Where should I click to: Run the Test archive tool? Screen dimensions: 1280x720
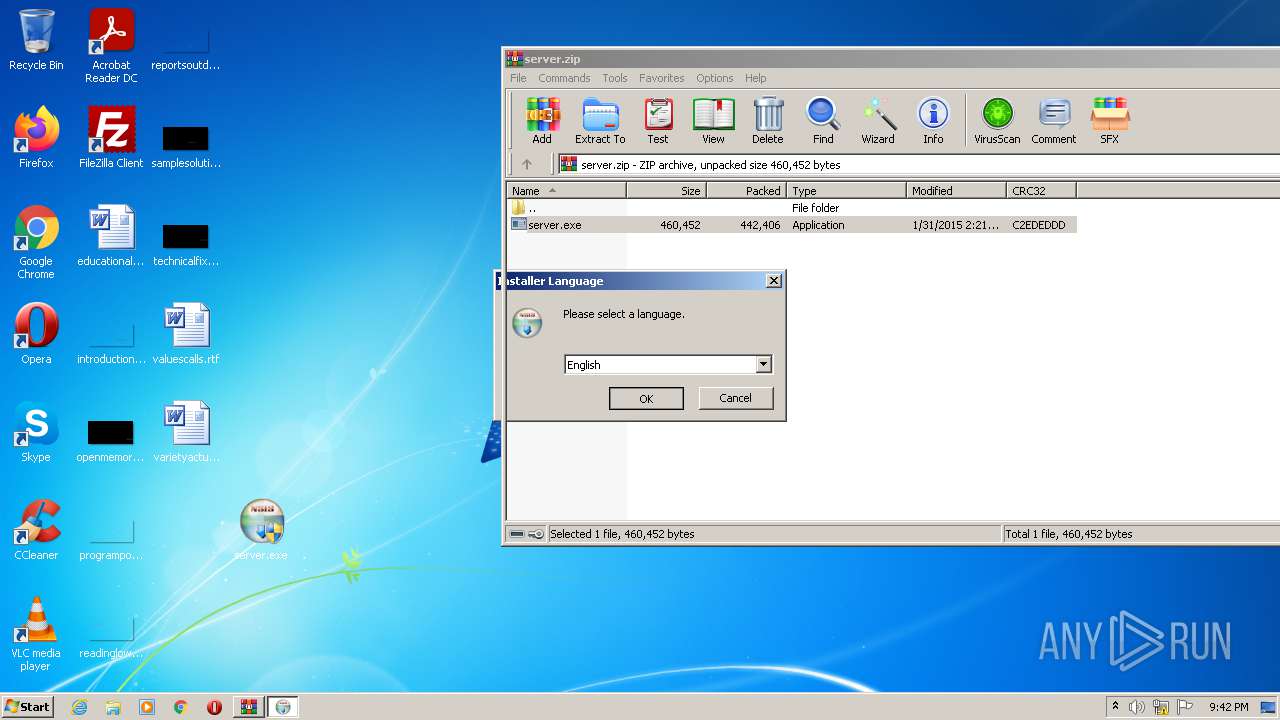click(x=658, y=121)
